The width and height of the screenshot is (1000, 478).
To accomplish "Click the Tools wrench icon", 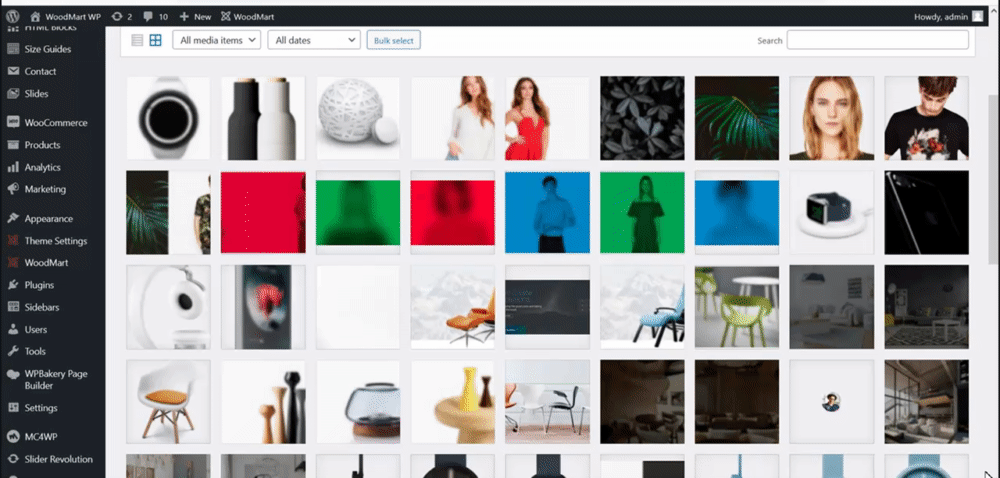I will coord(13,351).
